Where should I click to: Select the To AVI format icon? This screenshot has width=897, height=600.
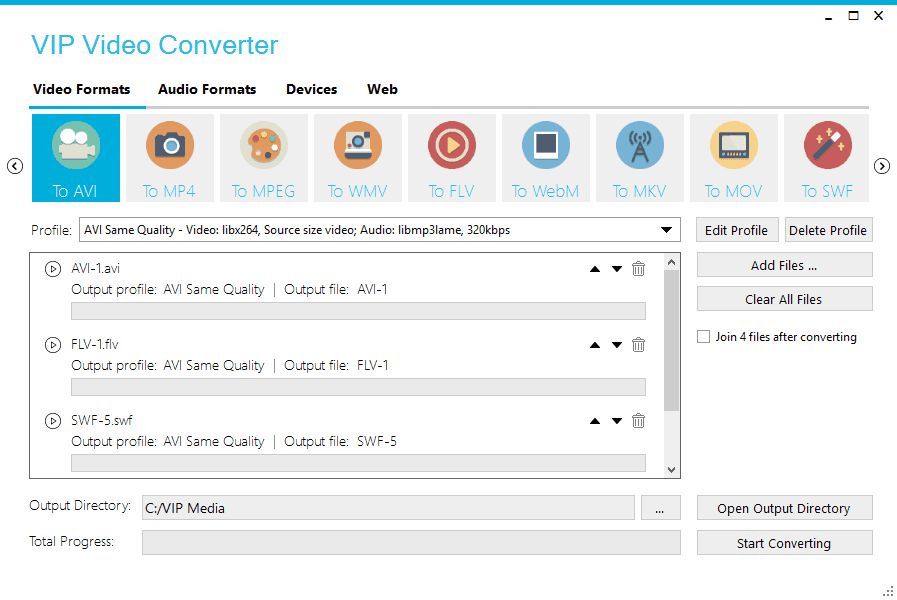point(76,158)
